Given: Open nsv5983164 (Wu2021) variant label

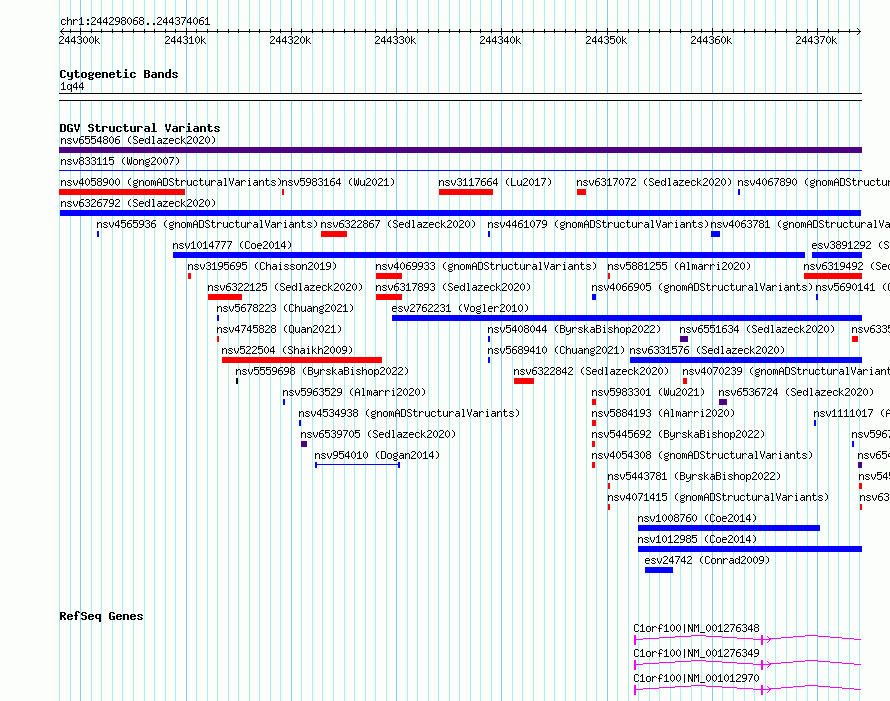Looking at the screenshot, I should click(x=338, y=182).
